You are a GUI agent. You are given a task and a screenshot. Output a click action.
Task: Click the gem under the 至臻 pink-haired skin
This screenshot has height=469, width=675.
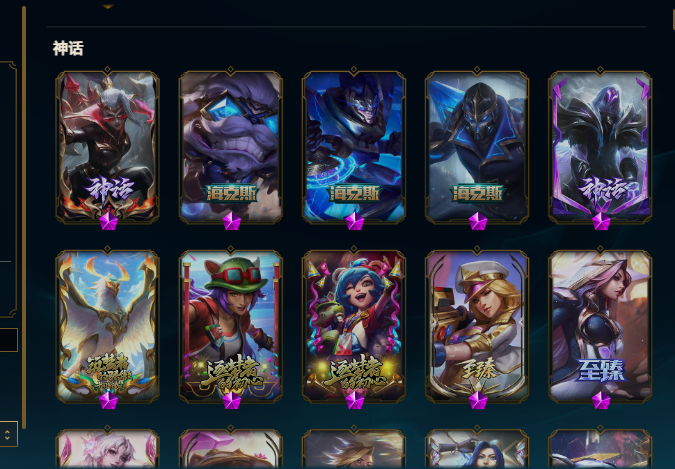(x=601, y=401)
